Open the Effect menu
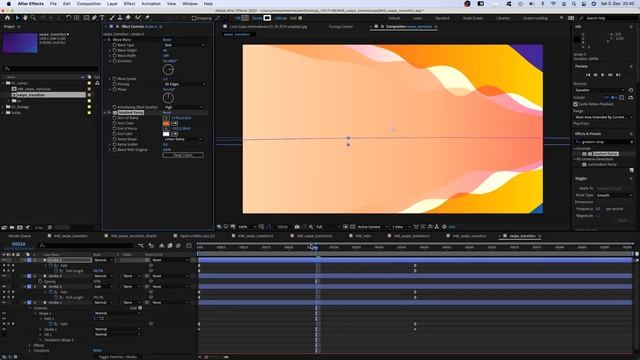 (x=129, y=4)
